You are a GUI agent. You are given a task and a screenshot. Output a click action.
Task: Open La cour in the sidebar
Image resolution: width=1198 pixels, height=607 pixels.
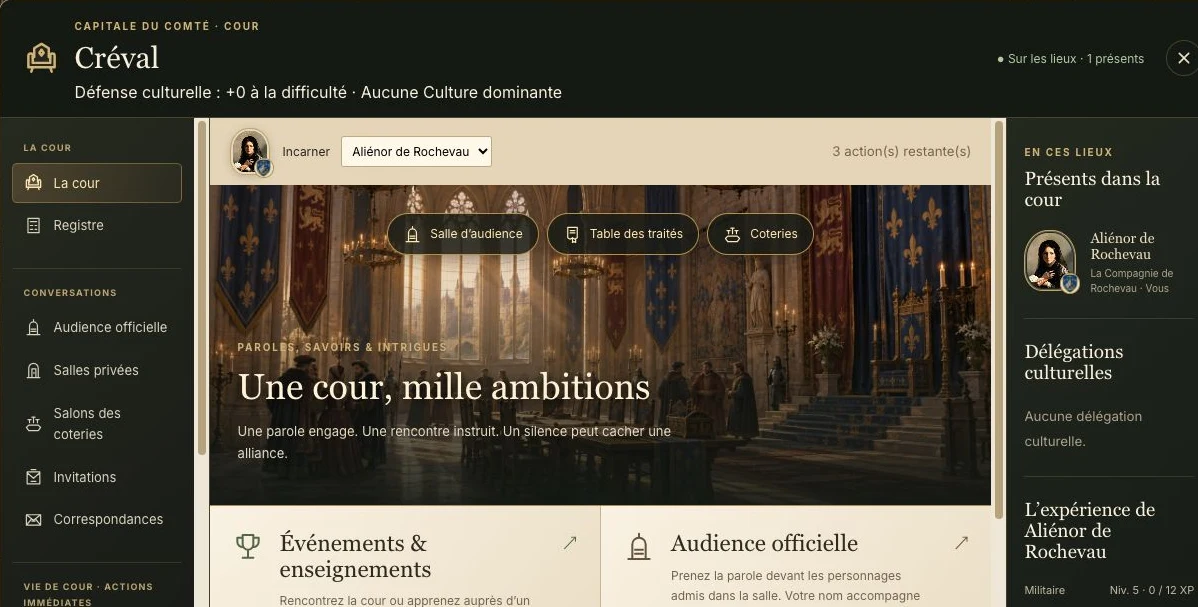click(x=97, y=183)
